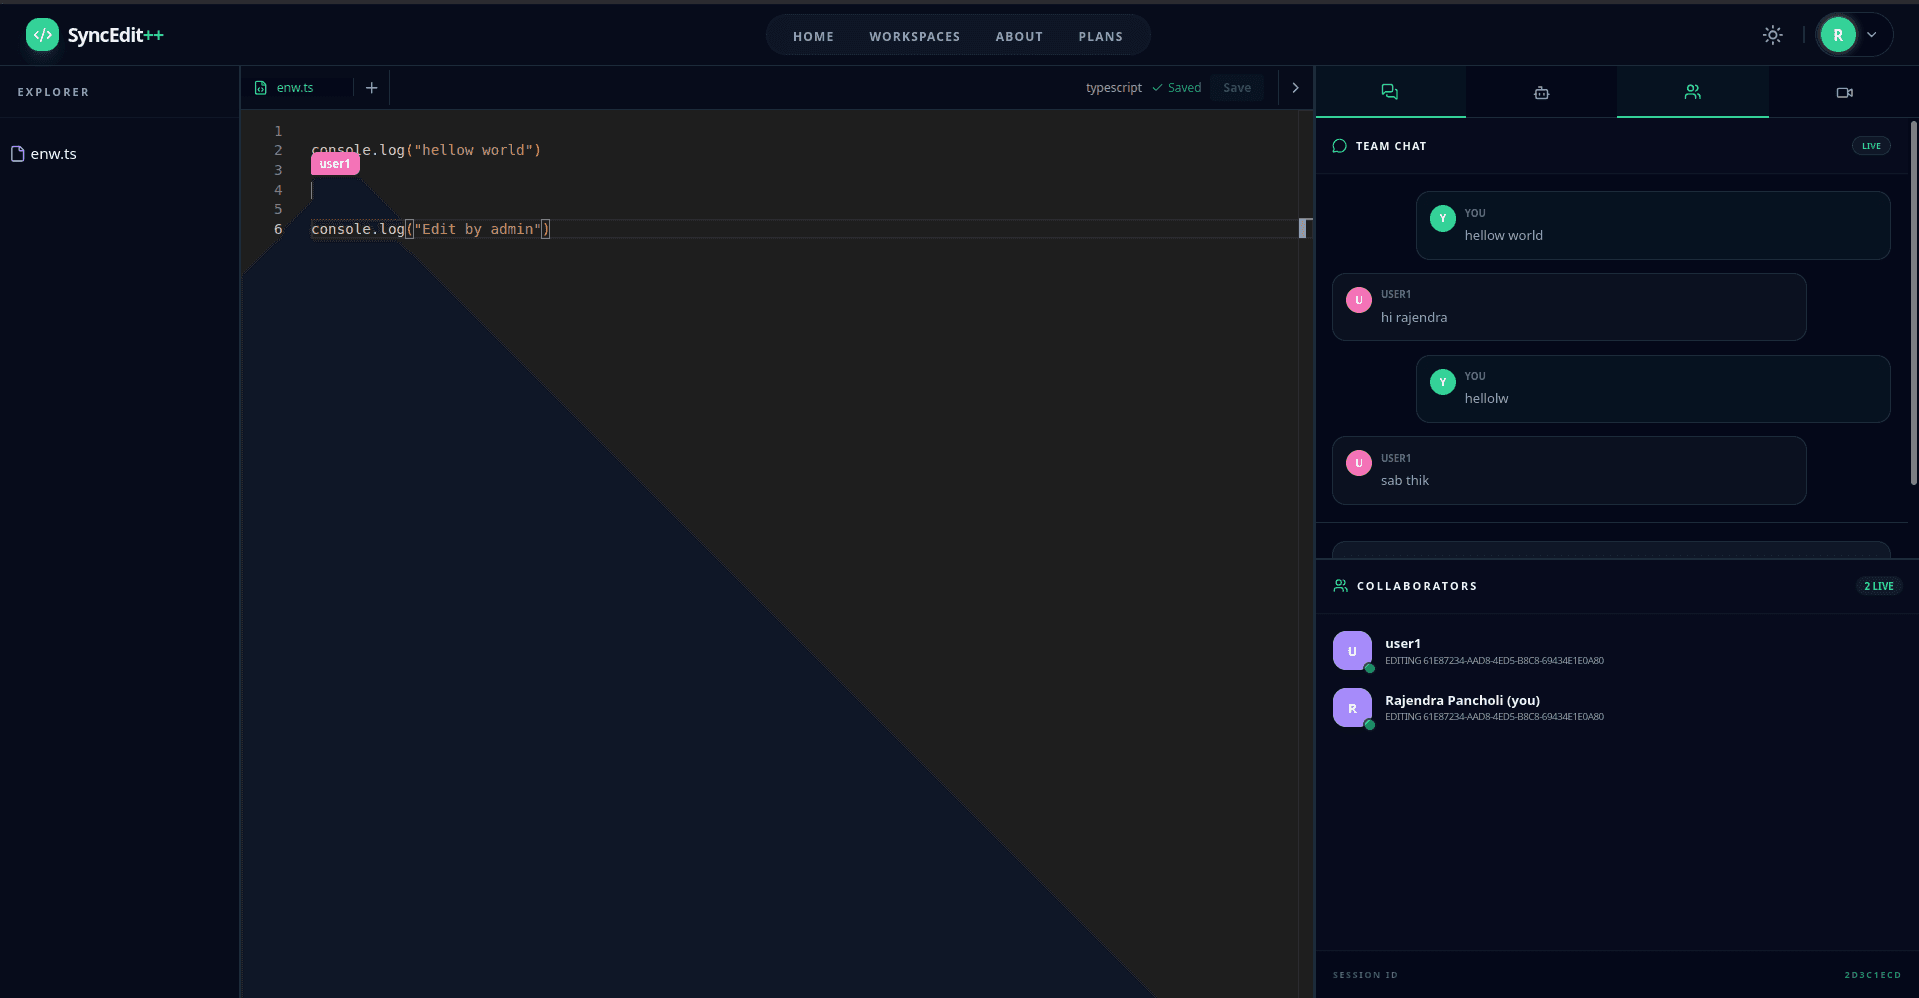Click the 'hellow world' chat message
Viewport: 1919px width, 998px height.
(1653, 226)
